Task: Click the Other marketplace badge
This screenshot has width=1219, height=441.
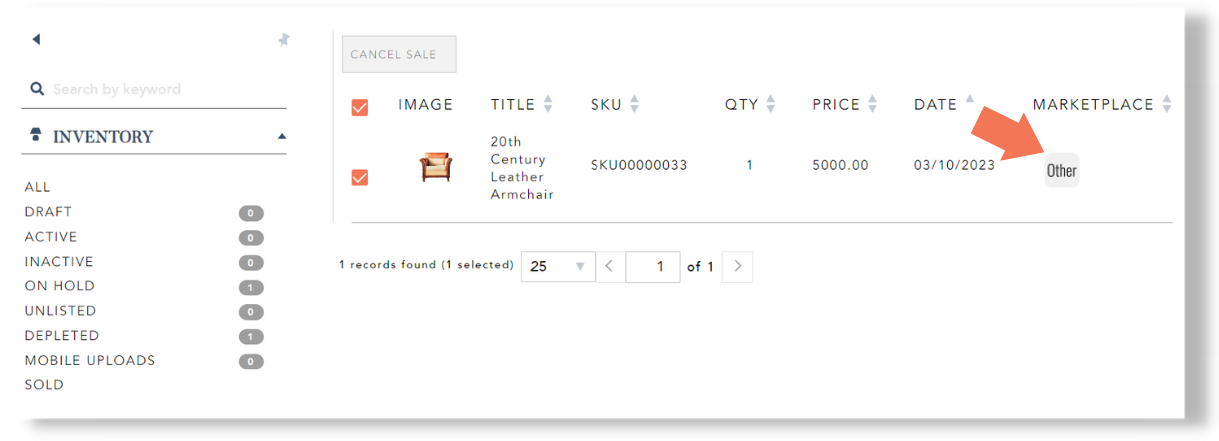Action: tap(1061, 170)
